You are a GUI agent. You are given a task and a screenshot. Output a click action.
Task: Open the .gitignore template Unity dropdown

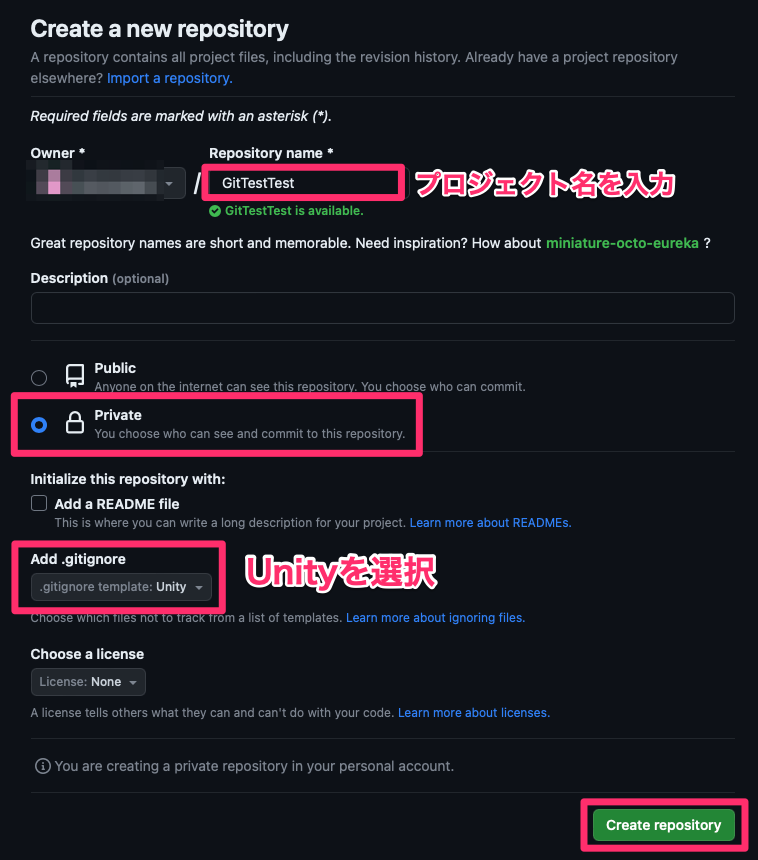121,587
